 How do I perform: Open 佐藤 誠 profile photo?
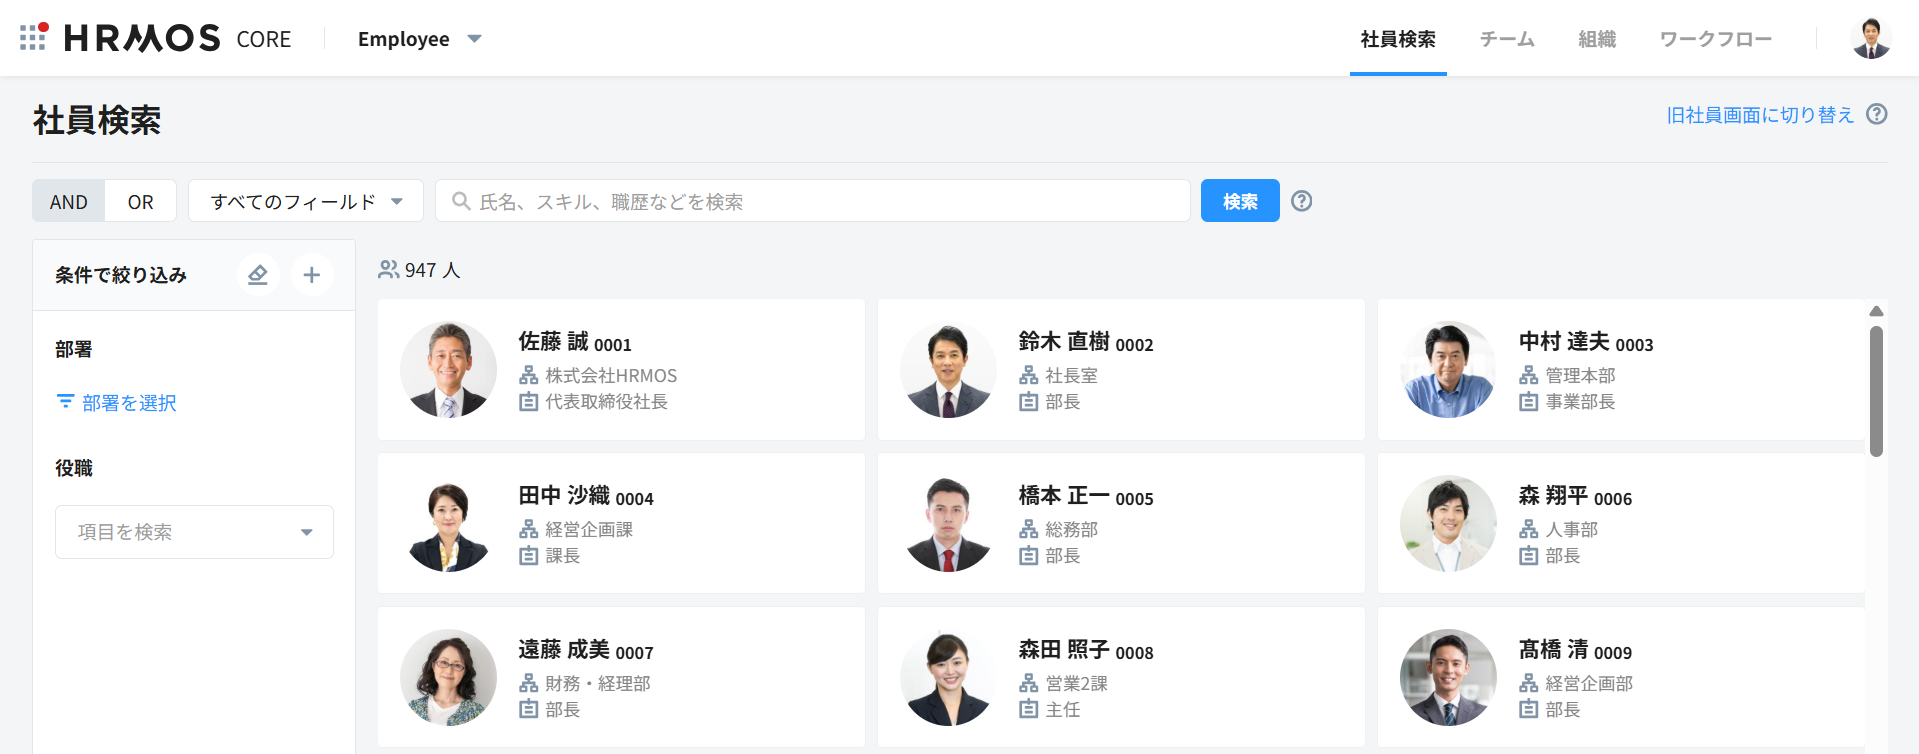(x=448, y=369)
